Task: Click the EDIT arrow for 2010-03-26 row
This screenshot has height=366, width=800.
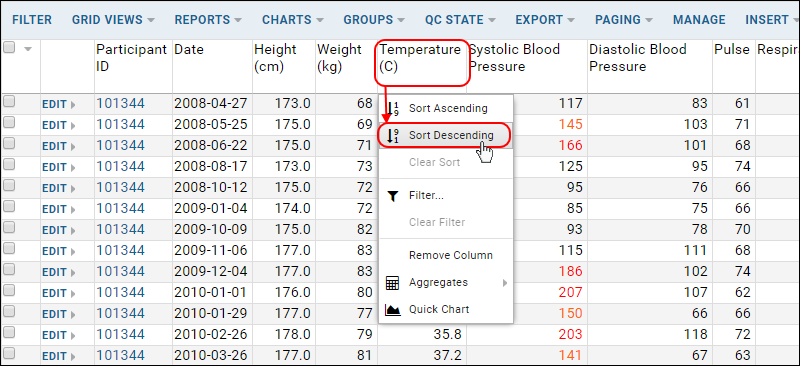Action: click(x=73, y=356)
